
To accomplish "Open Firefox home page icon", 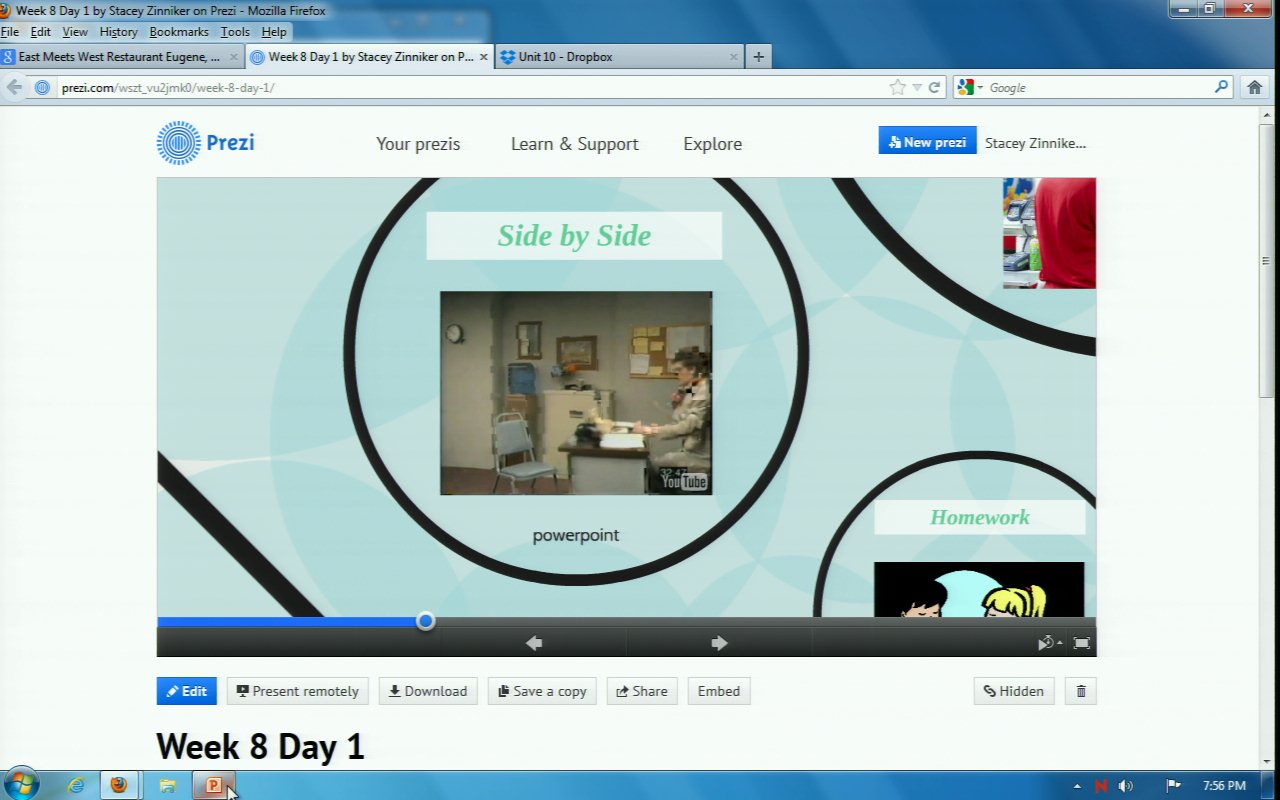I will point(1254,87).
